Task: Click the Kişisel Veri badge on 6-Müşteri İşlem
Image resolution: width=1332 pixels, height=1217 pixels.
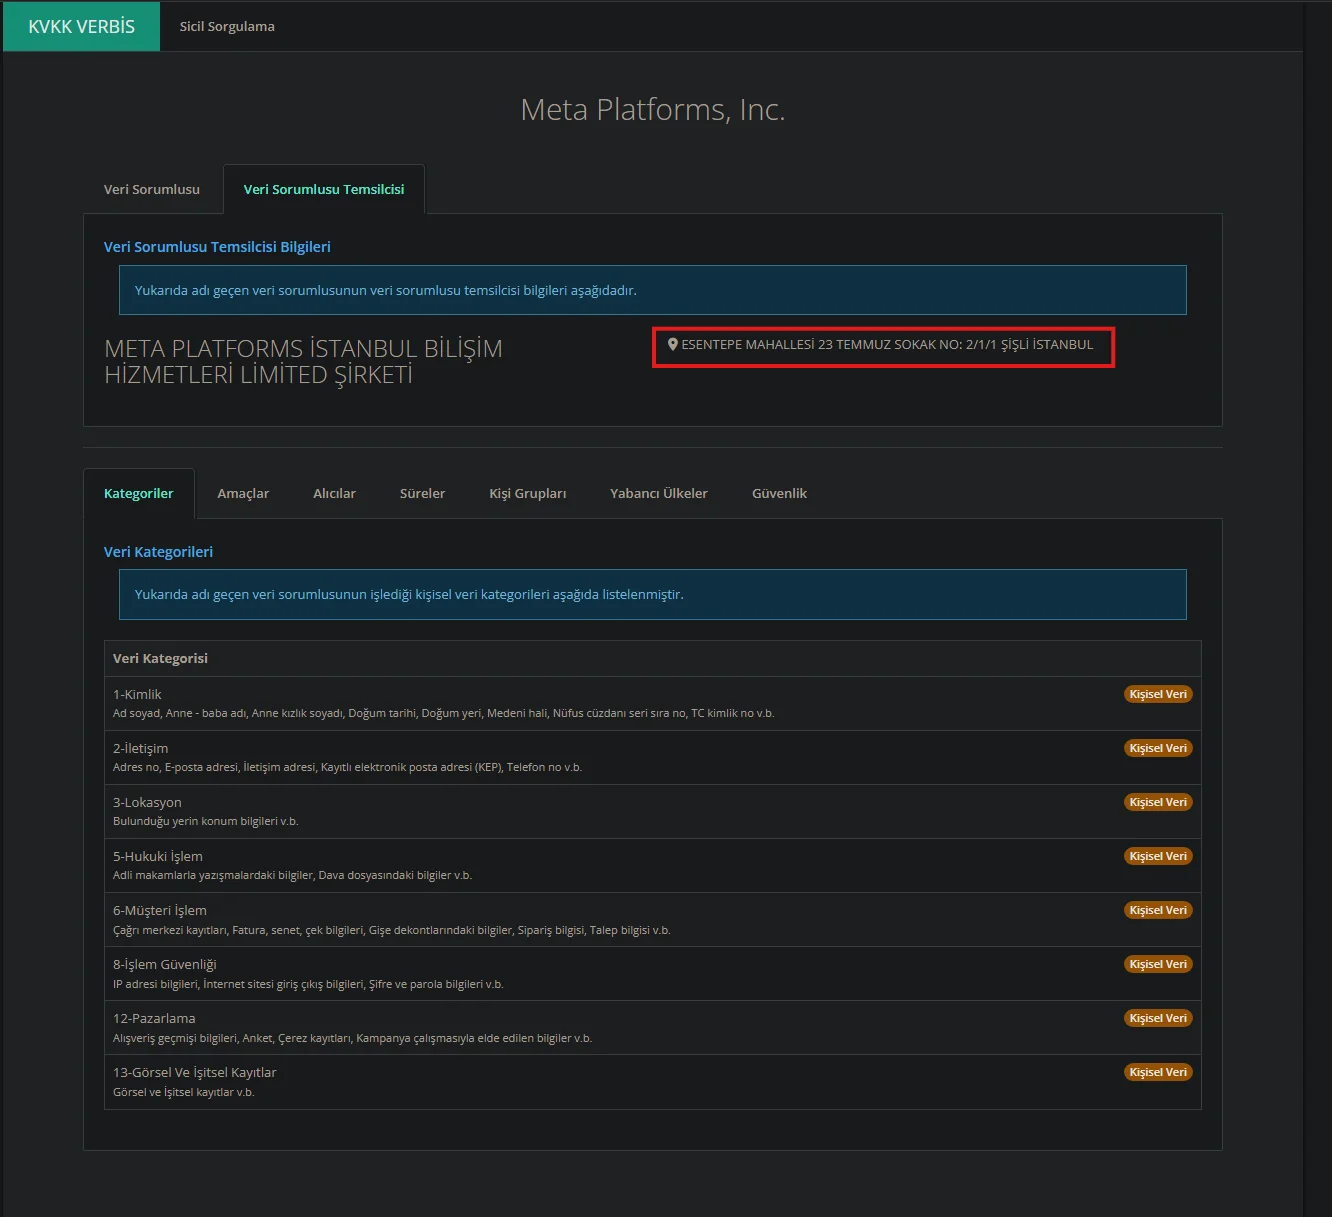Action: 1158,910
